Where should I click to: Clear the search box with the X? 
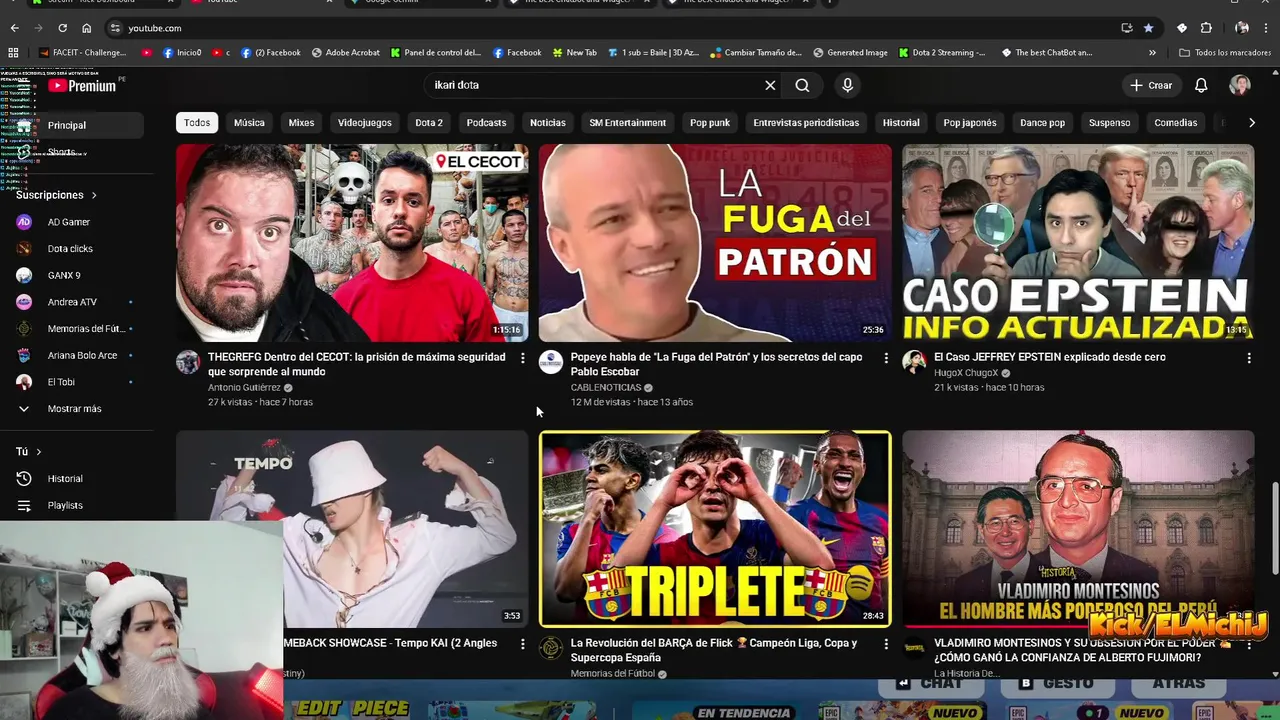[770, 85]
